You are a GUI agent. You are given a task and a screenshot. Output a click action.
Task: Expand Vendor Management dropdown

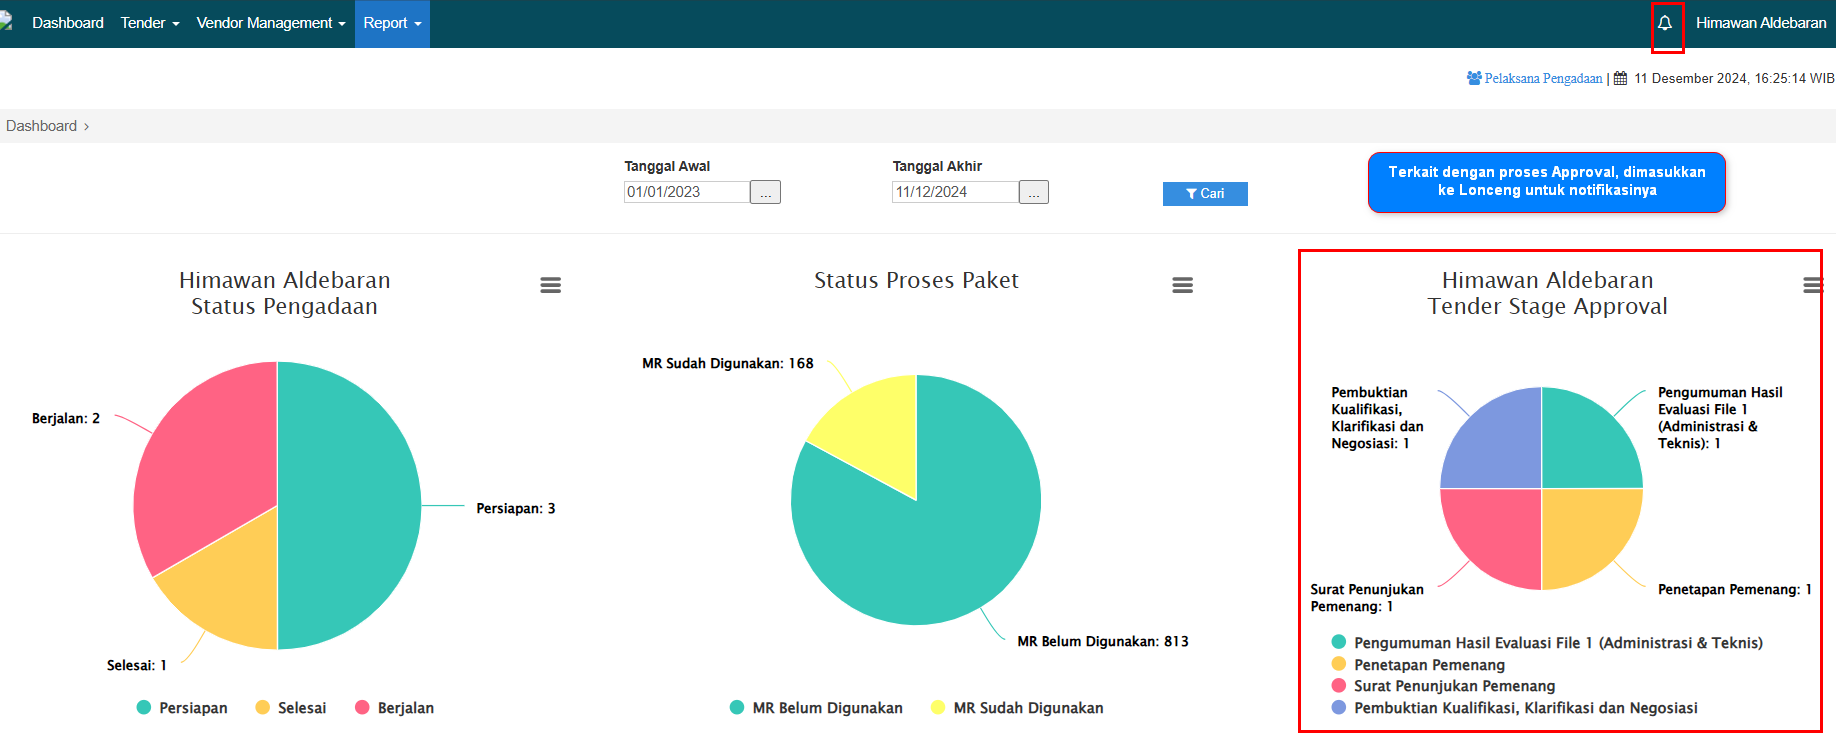tap(270, 23)
